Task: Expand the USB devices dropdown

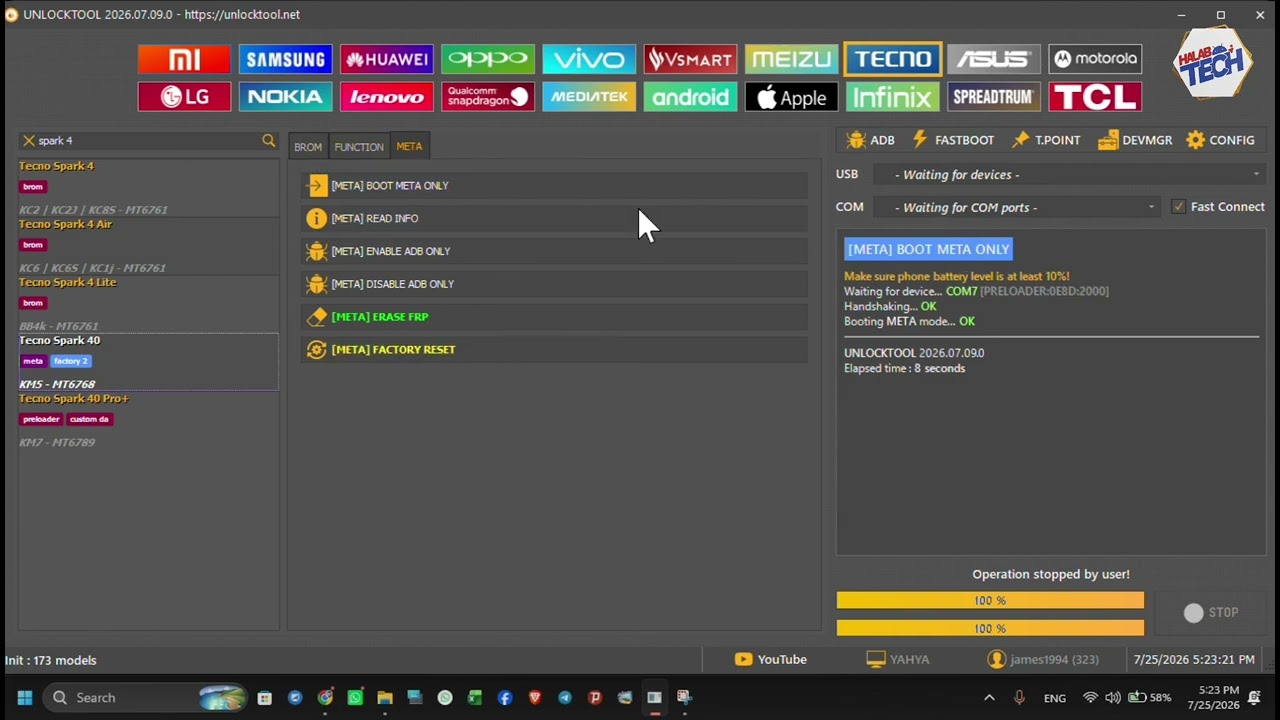Action: coord(1068,174)
